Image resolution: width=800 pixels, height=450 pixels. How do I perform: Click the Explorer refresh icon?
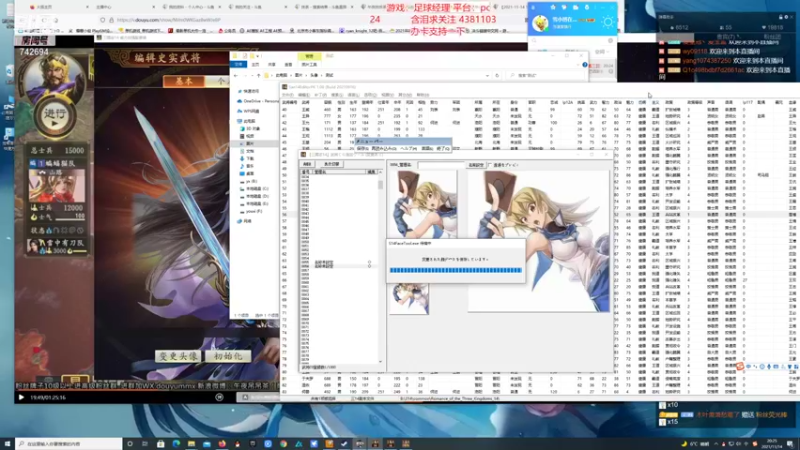(497, 76)
